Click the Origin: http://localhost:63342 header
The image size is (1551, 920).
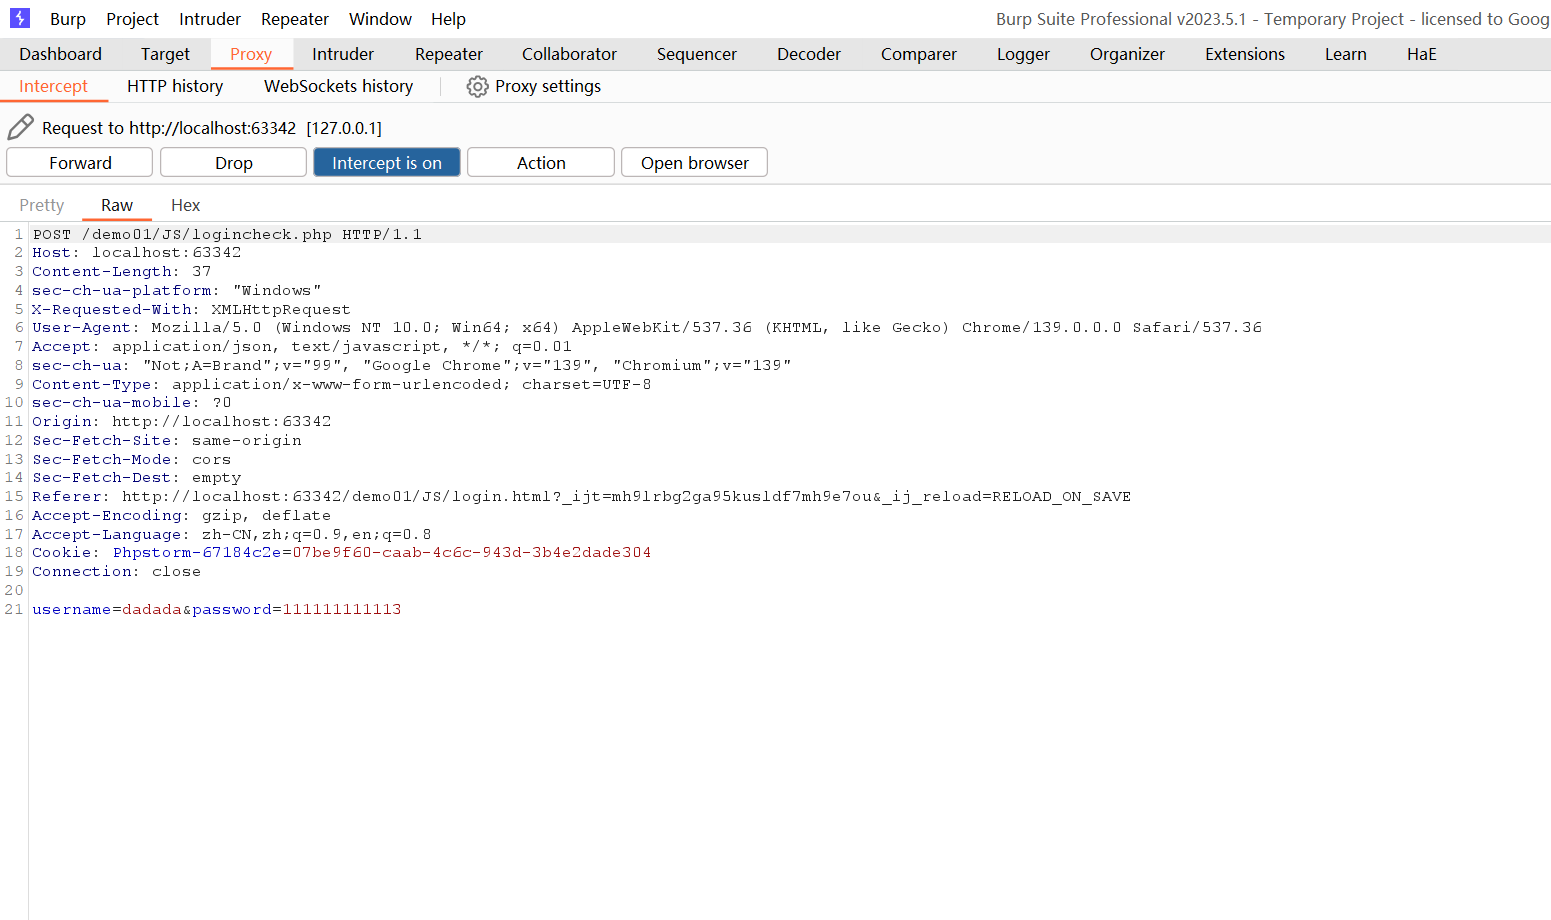tap(182, 422)
